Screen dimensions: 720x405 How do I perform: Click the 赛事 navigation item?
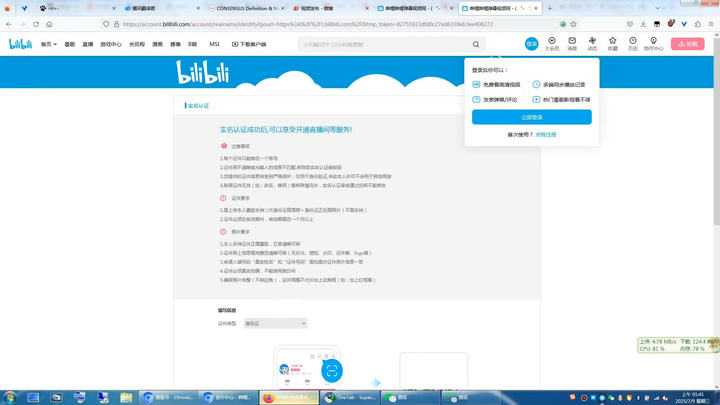(175, 45)
